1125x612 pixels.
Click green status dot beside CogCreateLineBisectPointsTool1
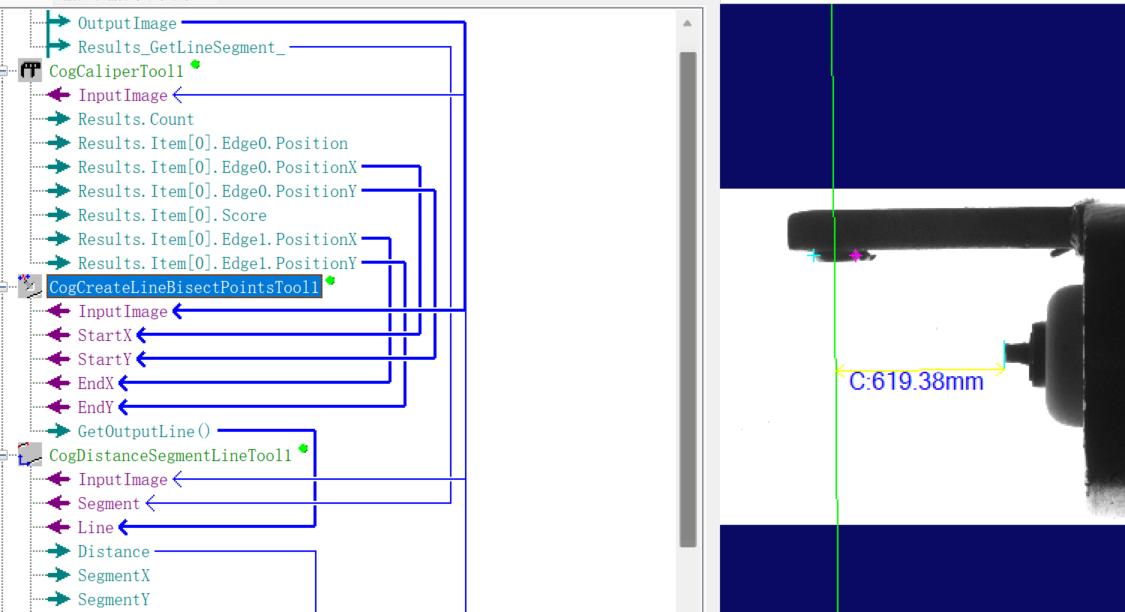pyautogui.click(x=330, y=281)
